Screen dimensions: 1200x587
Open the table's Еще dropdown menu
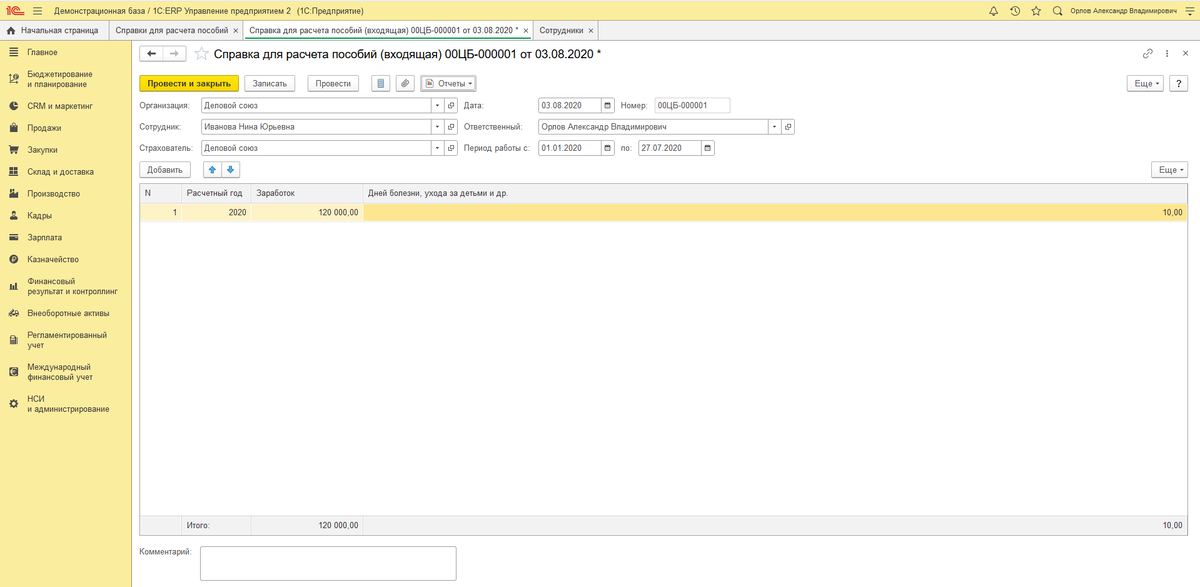click(1169, 170)
